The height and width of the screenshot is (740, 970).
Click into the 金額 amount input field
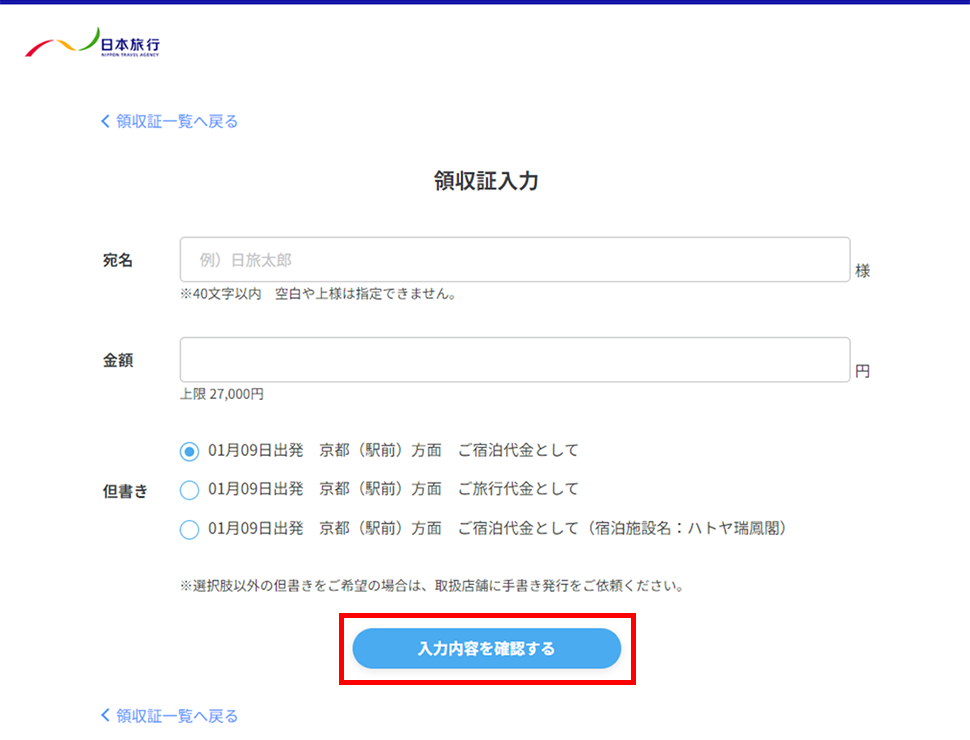(x=514, y=360)
